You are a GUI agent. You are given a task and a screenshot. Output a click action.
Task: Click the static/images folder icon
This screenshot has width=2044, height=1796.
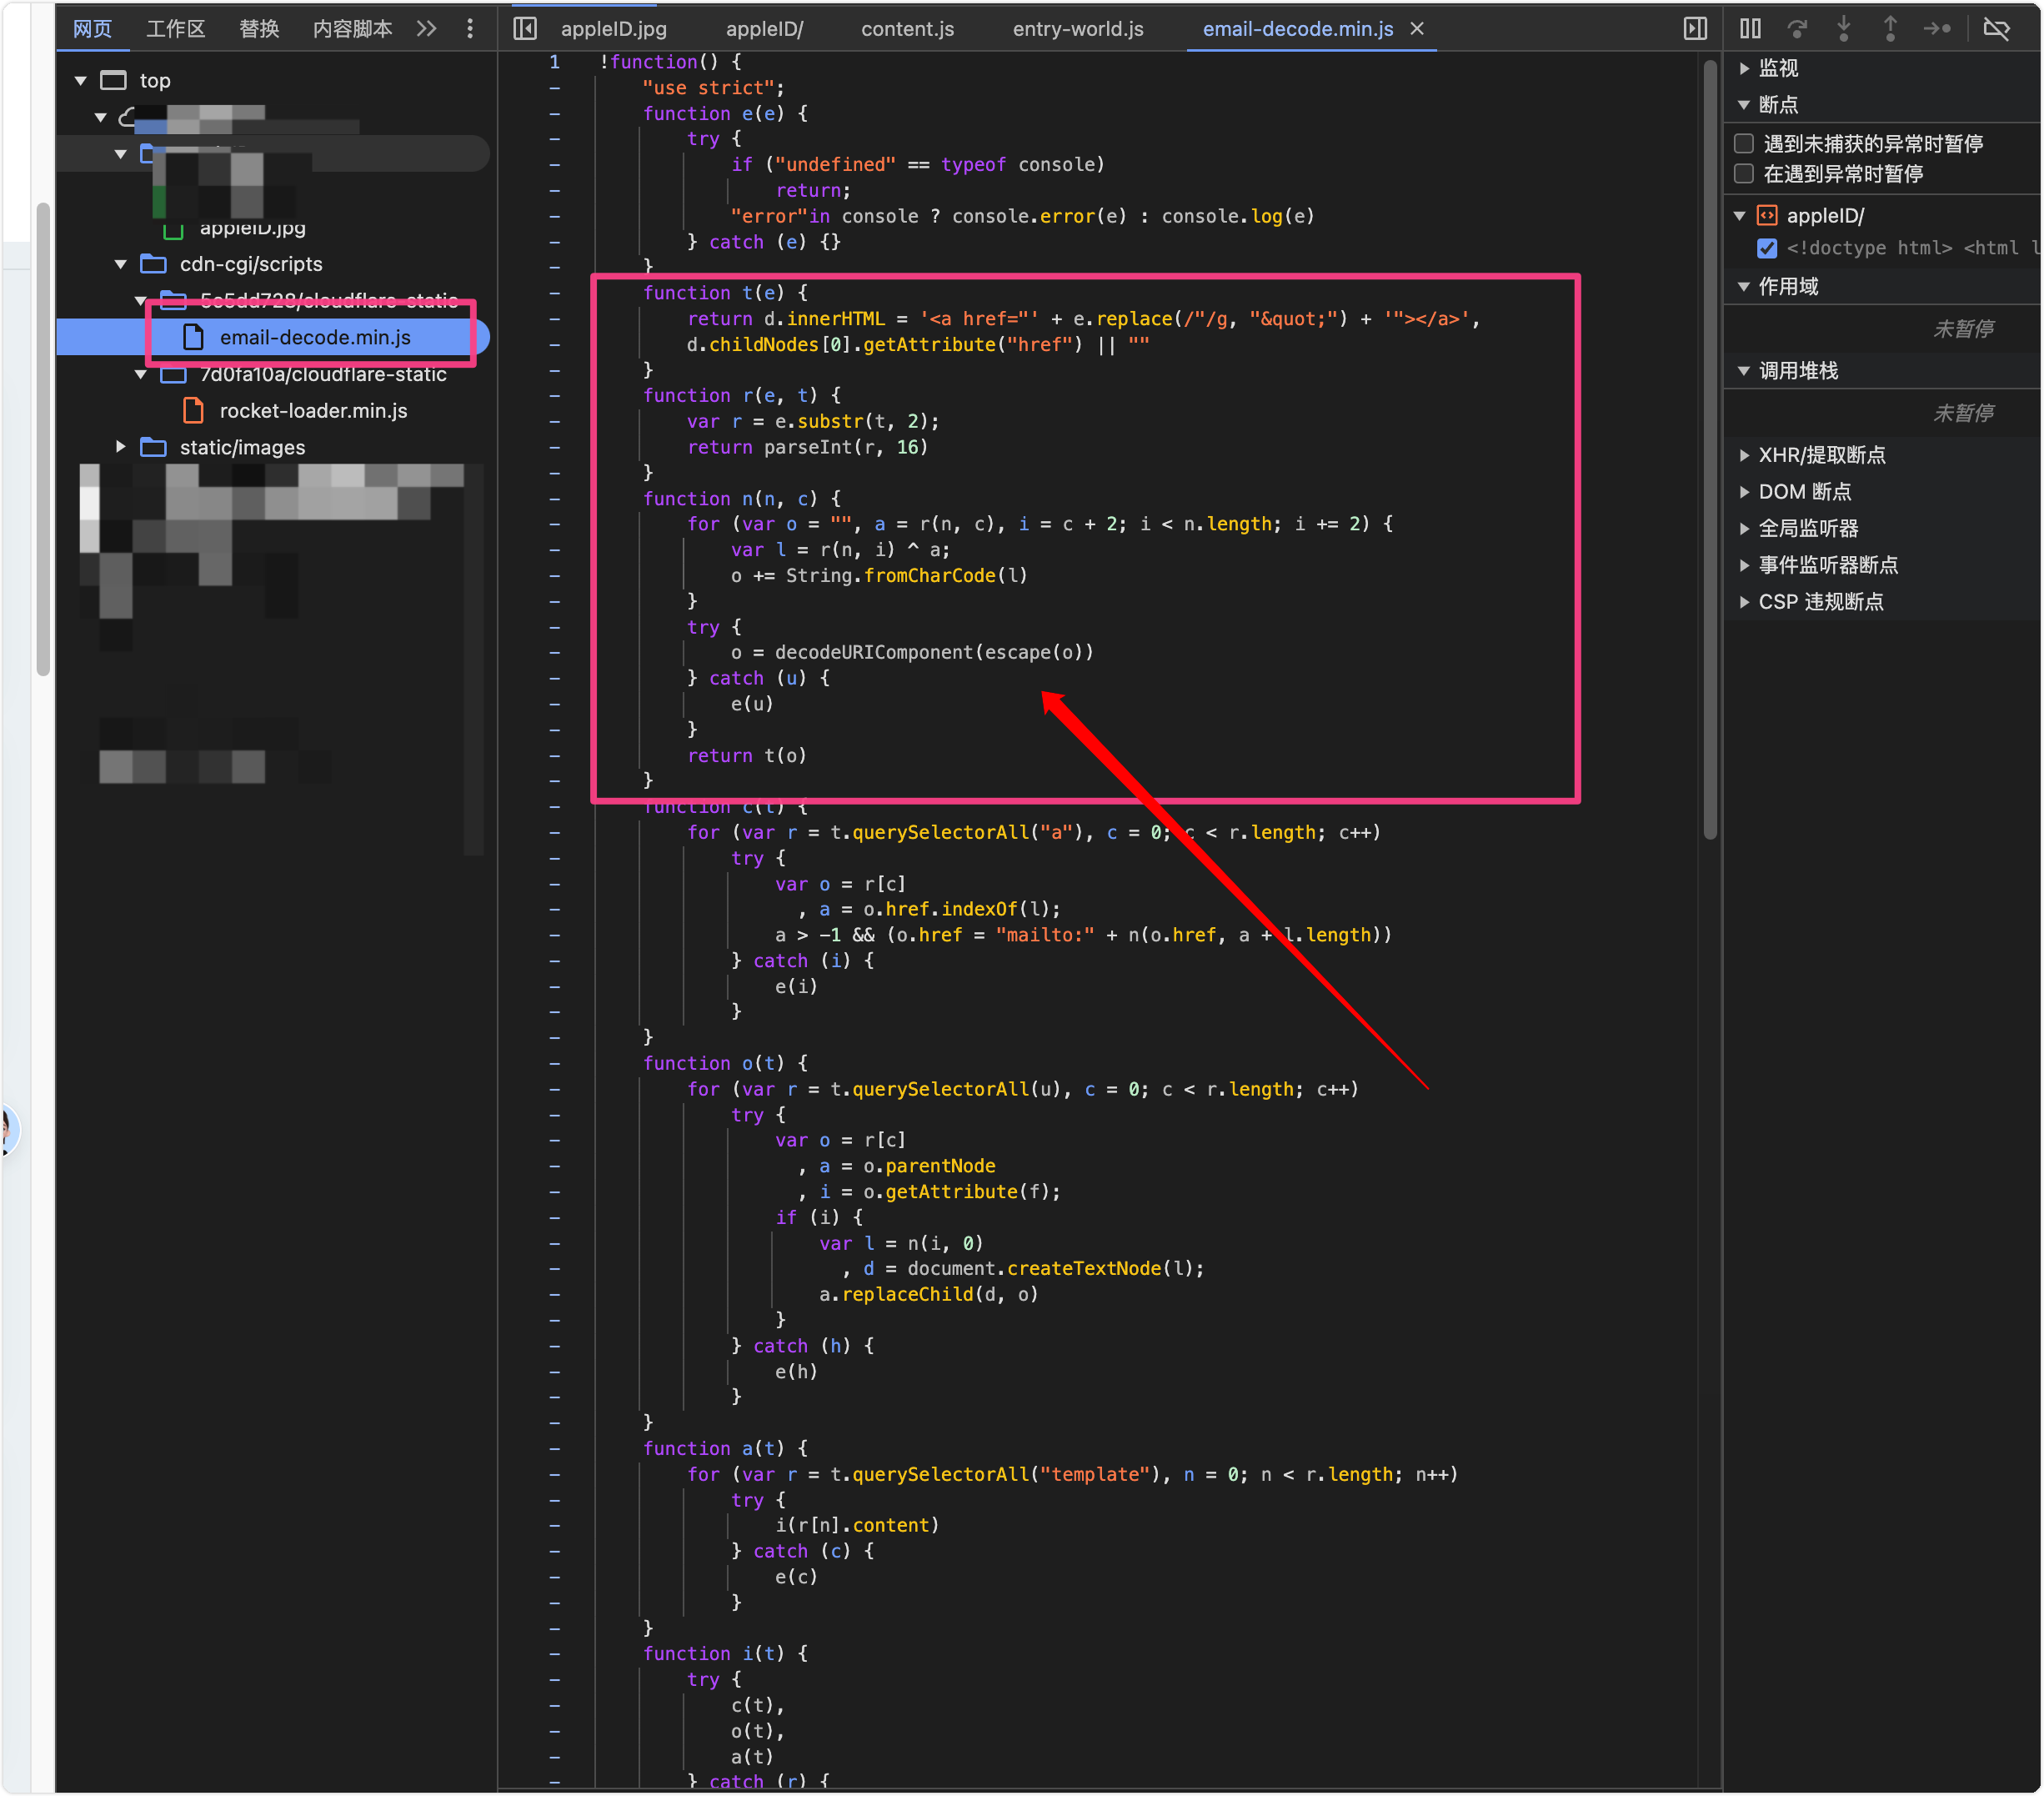tap(153, 447)
